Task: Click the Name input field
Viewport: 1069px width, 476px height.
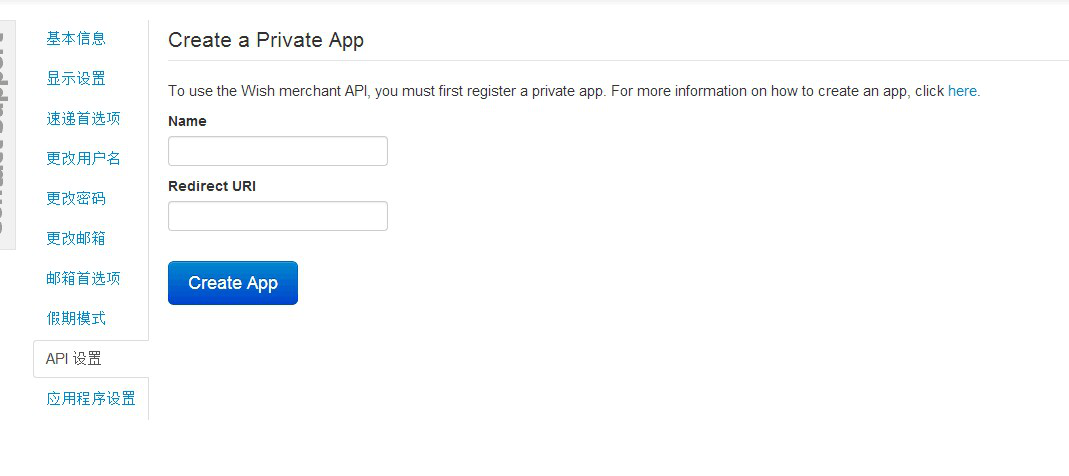Action: [278, 151]
